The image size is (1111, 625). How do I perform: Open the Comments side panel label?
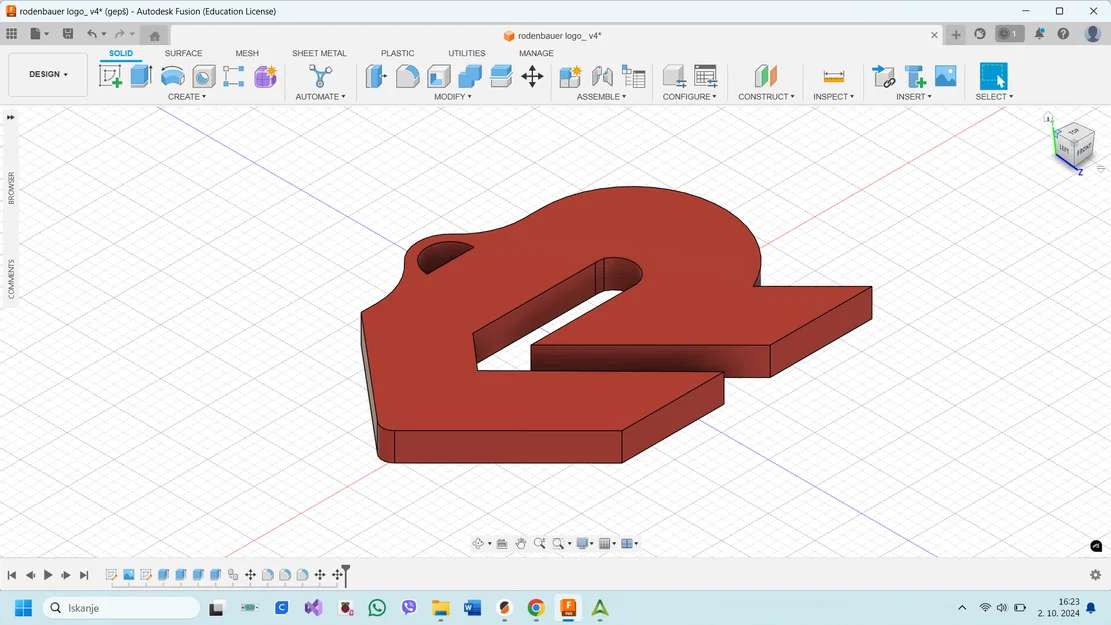pyautogui.click(x=11, y=279)
